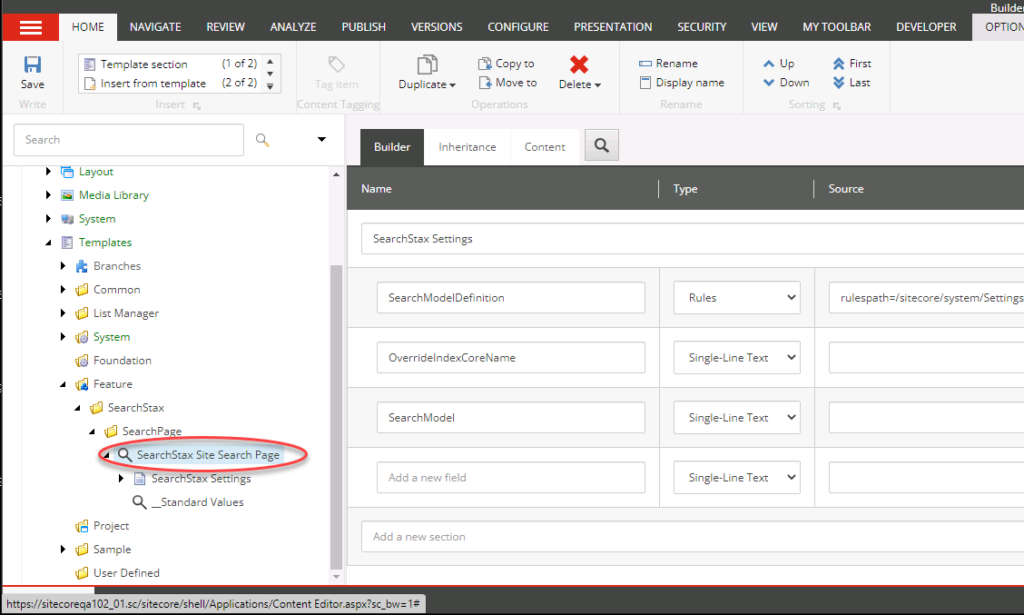The width and height of the screenshot is (1024, 615).
Task: Click the Template section icon
Action: [x=90, y=64]
